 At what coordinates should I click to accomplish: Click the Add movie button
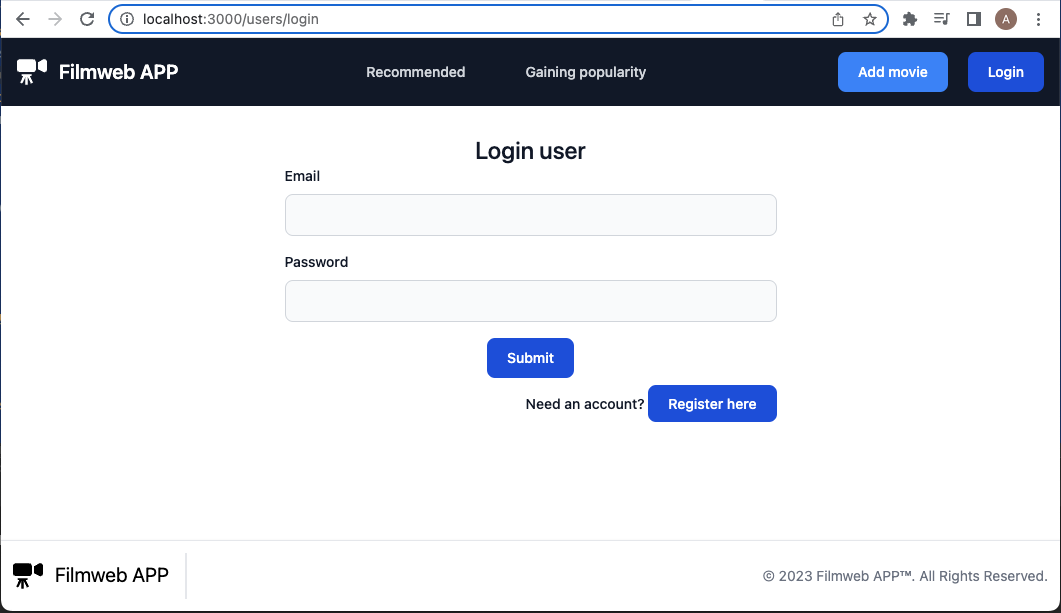click(x=893, y=72)
